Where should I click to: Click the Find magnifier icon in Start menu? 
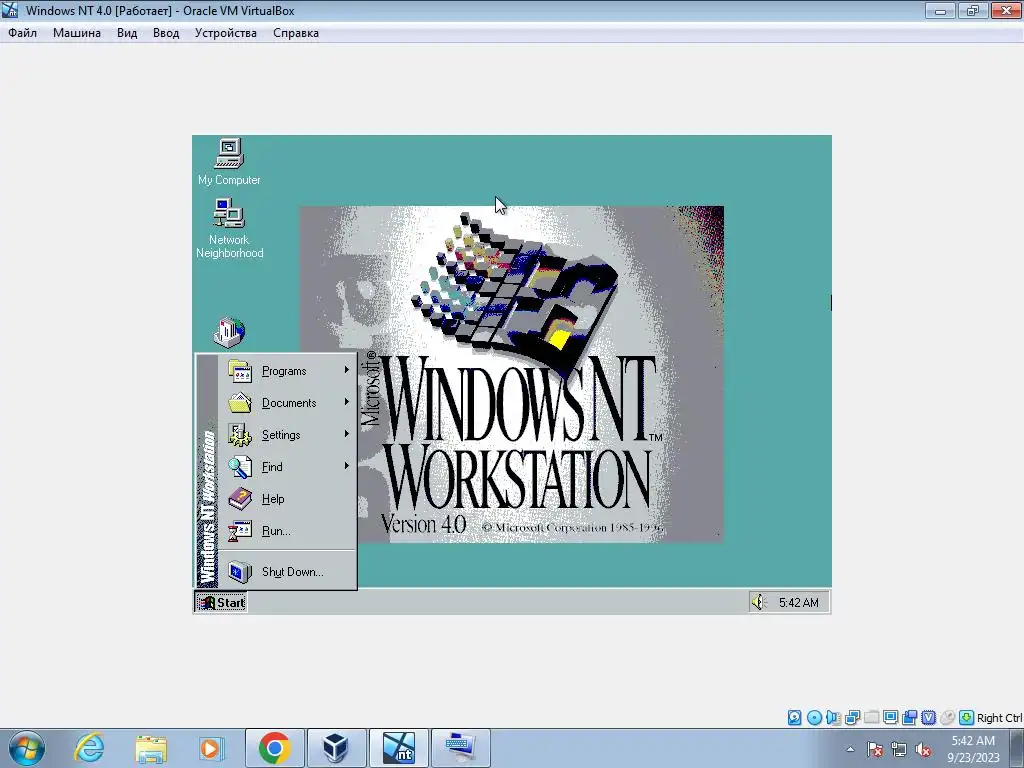pos(240,467)
